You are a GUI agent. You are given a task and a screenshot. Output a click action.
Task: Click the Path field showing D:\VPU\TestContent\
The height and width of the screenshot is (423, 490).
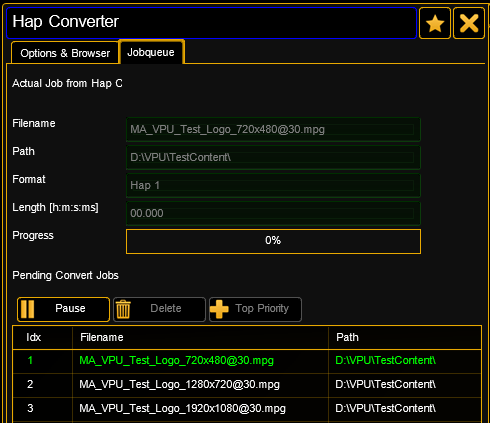pyautogui.click(x=273, y=157)
